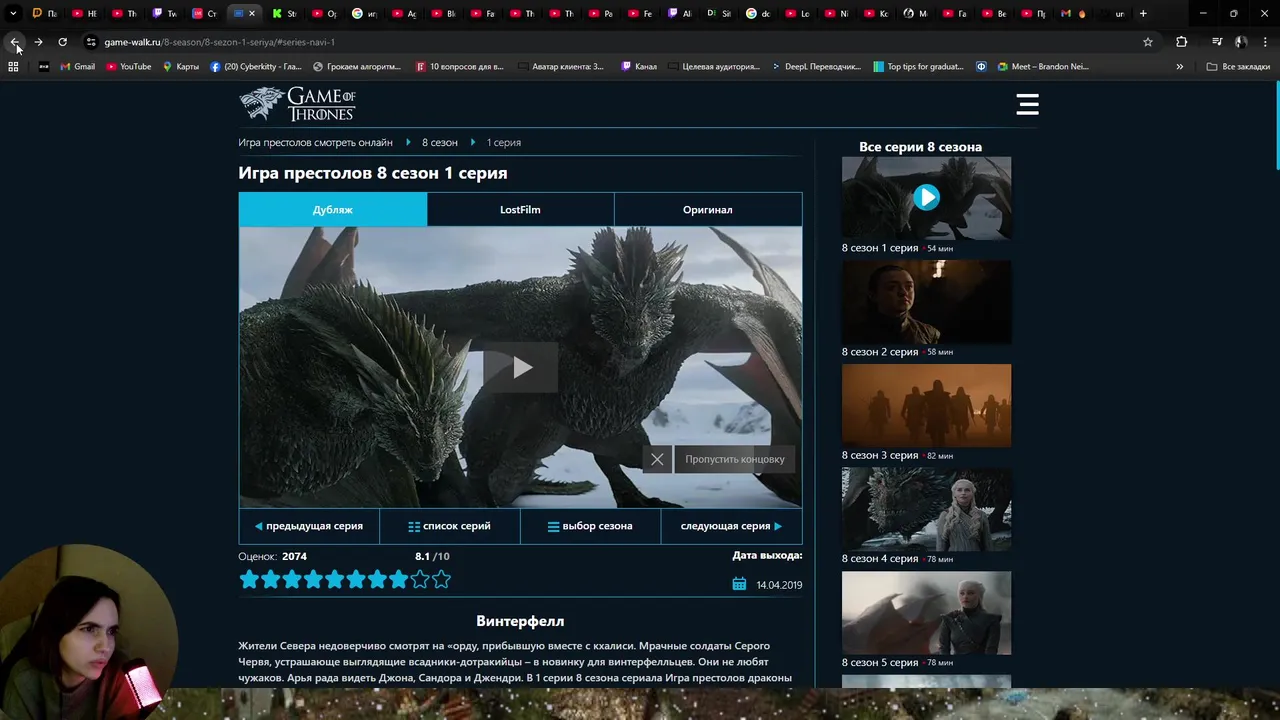Open the hamburger menu on the site
This screenshot has height=720, width=1280.
[1027, 104]
